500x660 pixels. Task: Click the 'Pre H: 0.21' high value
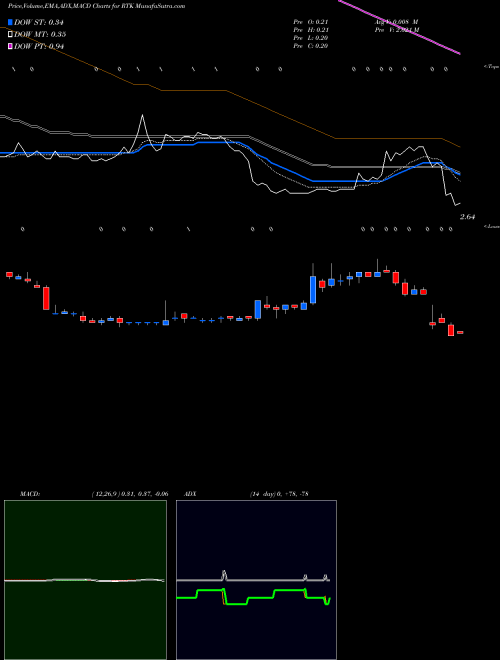[x=311, y=30]
